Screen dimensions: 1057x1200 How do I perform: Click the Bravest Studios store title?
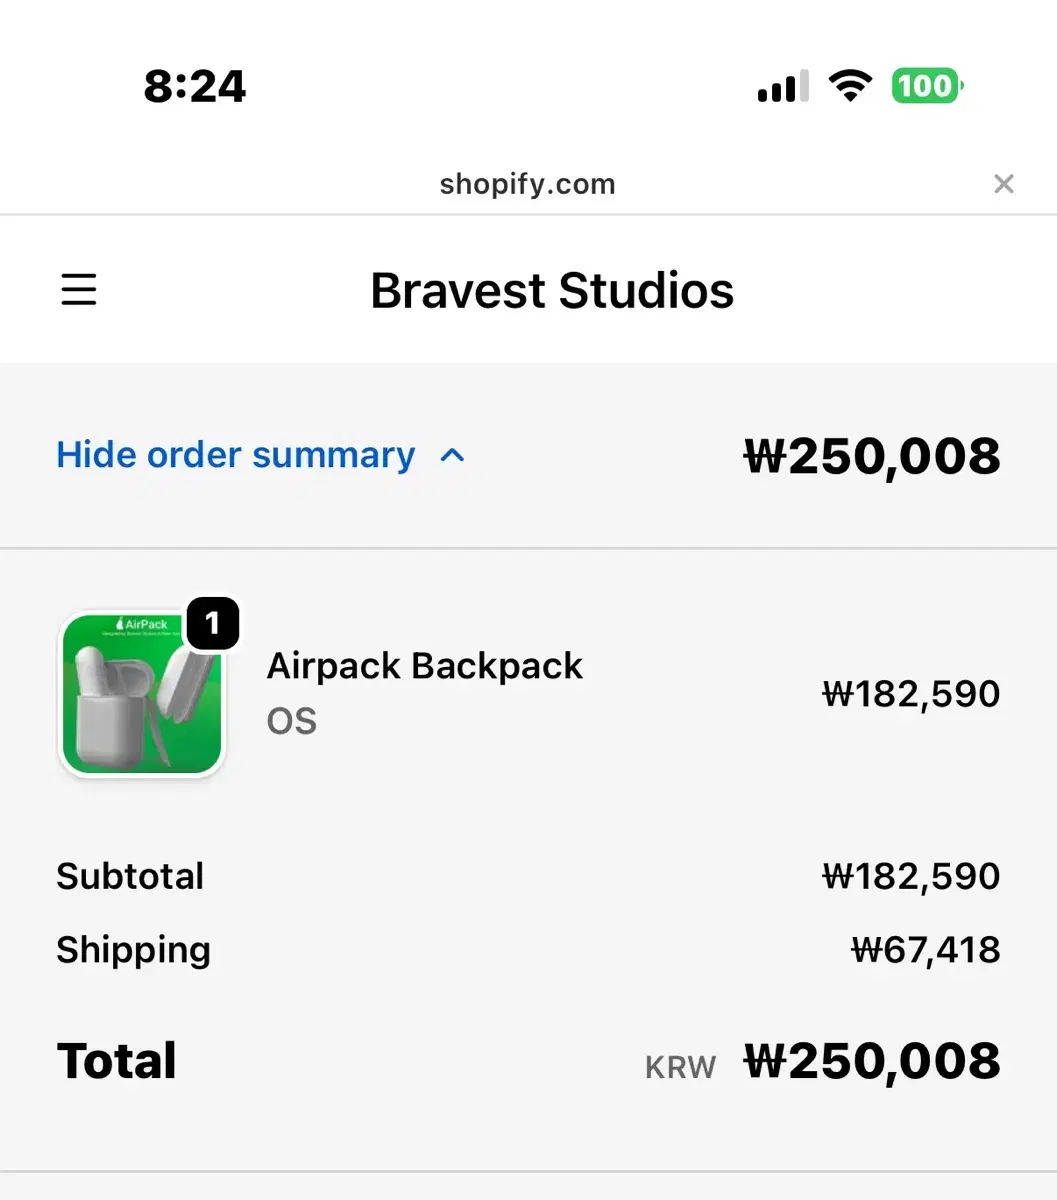pos(552,291)
